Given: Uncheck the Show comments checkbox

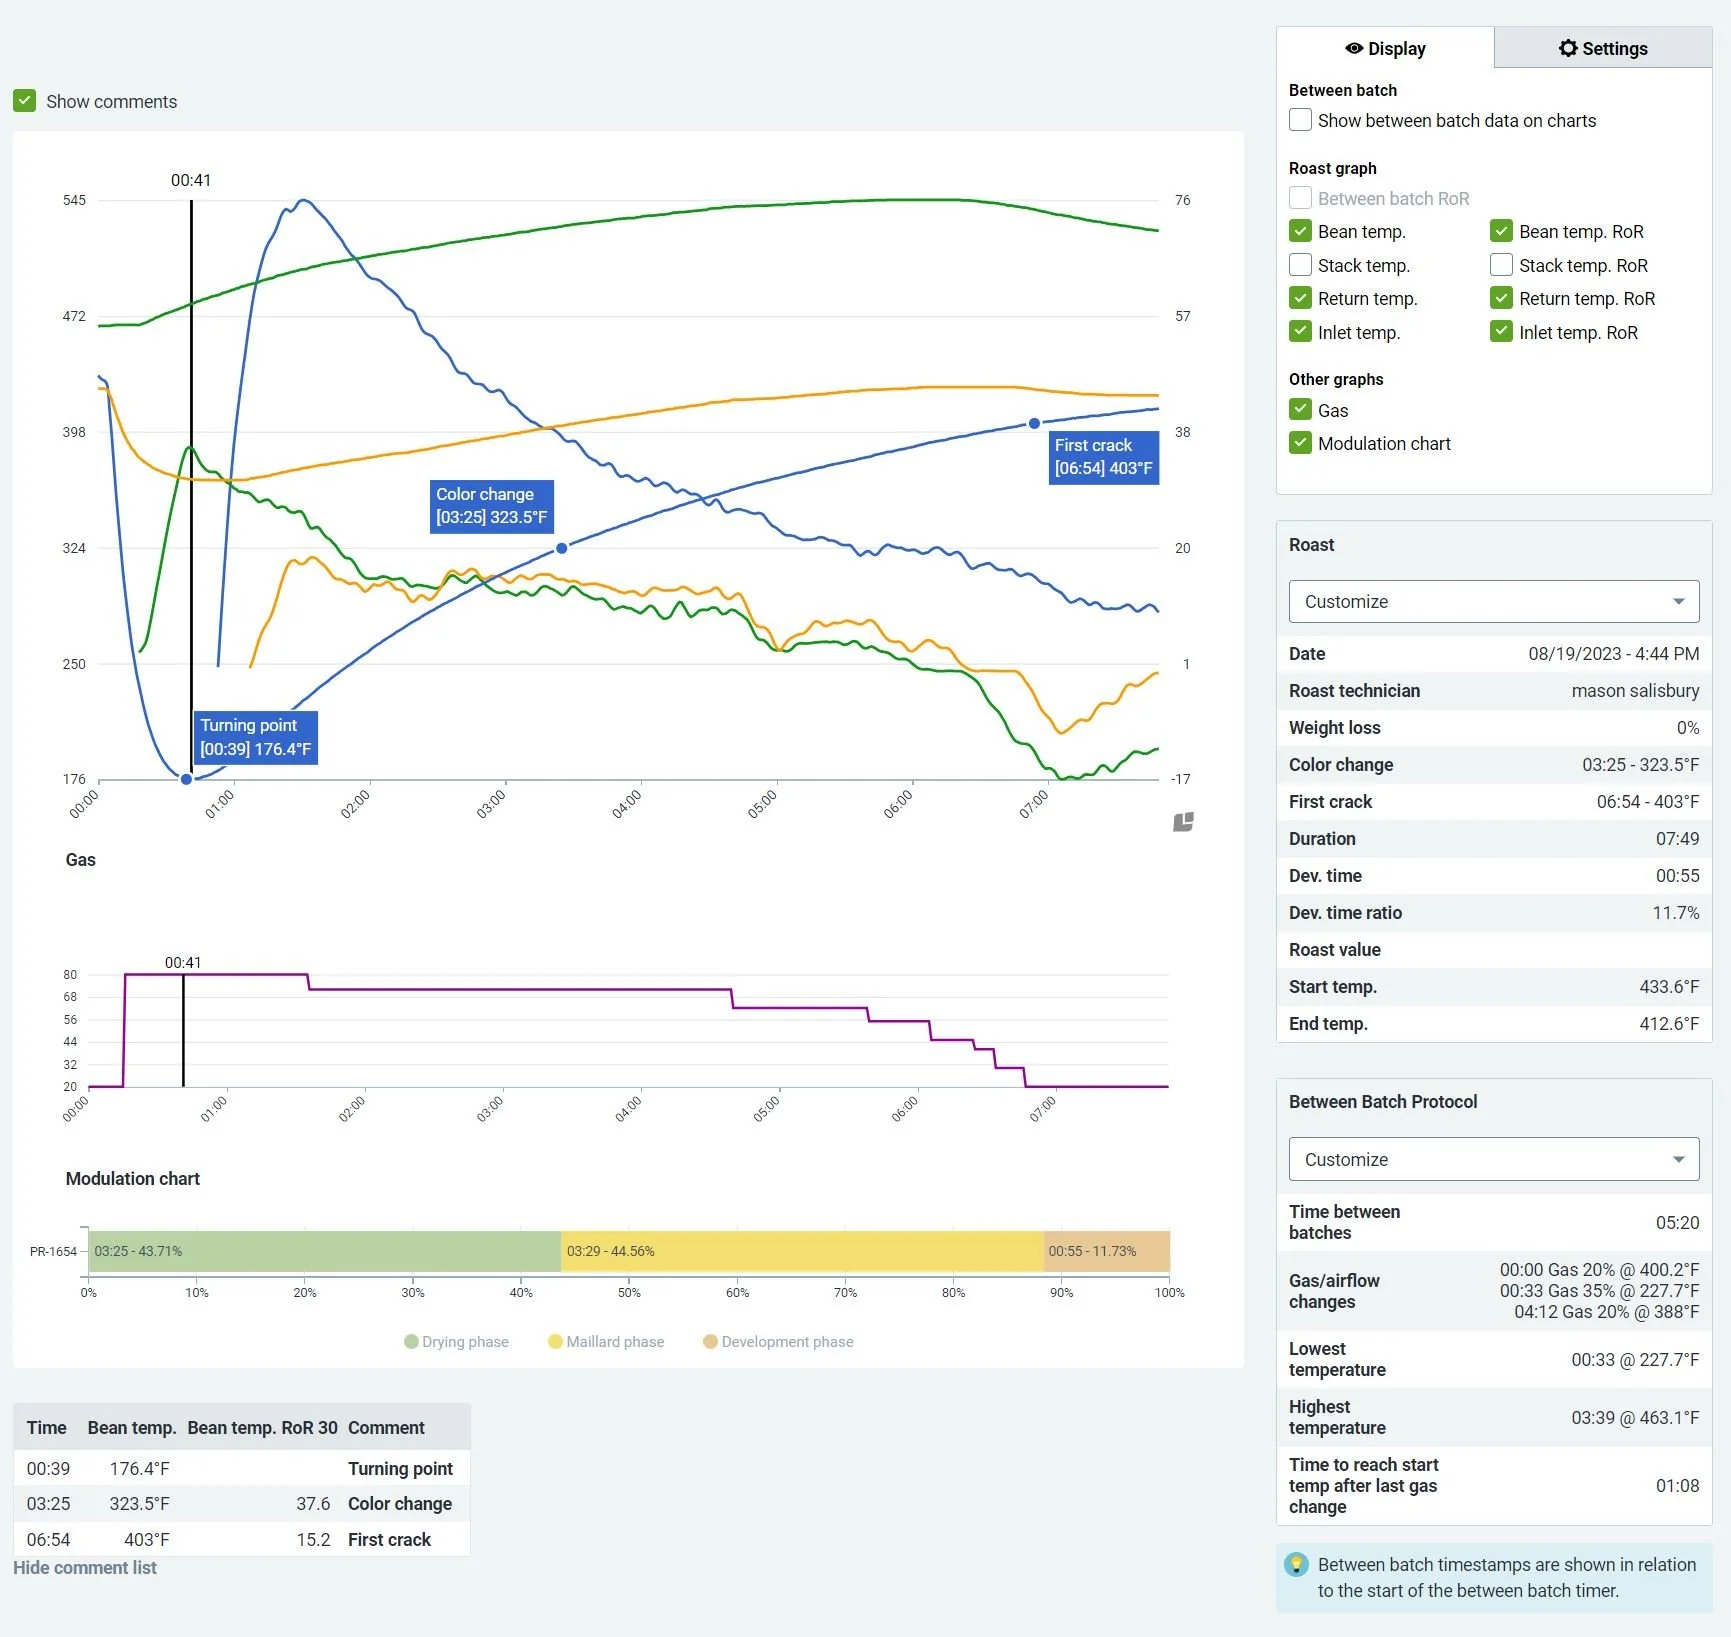Looking at the screenshot, I should point(25,101).
